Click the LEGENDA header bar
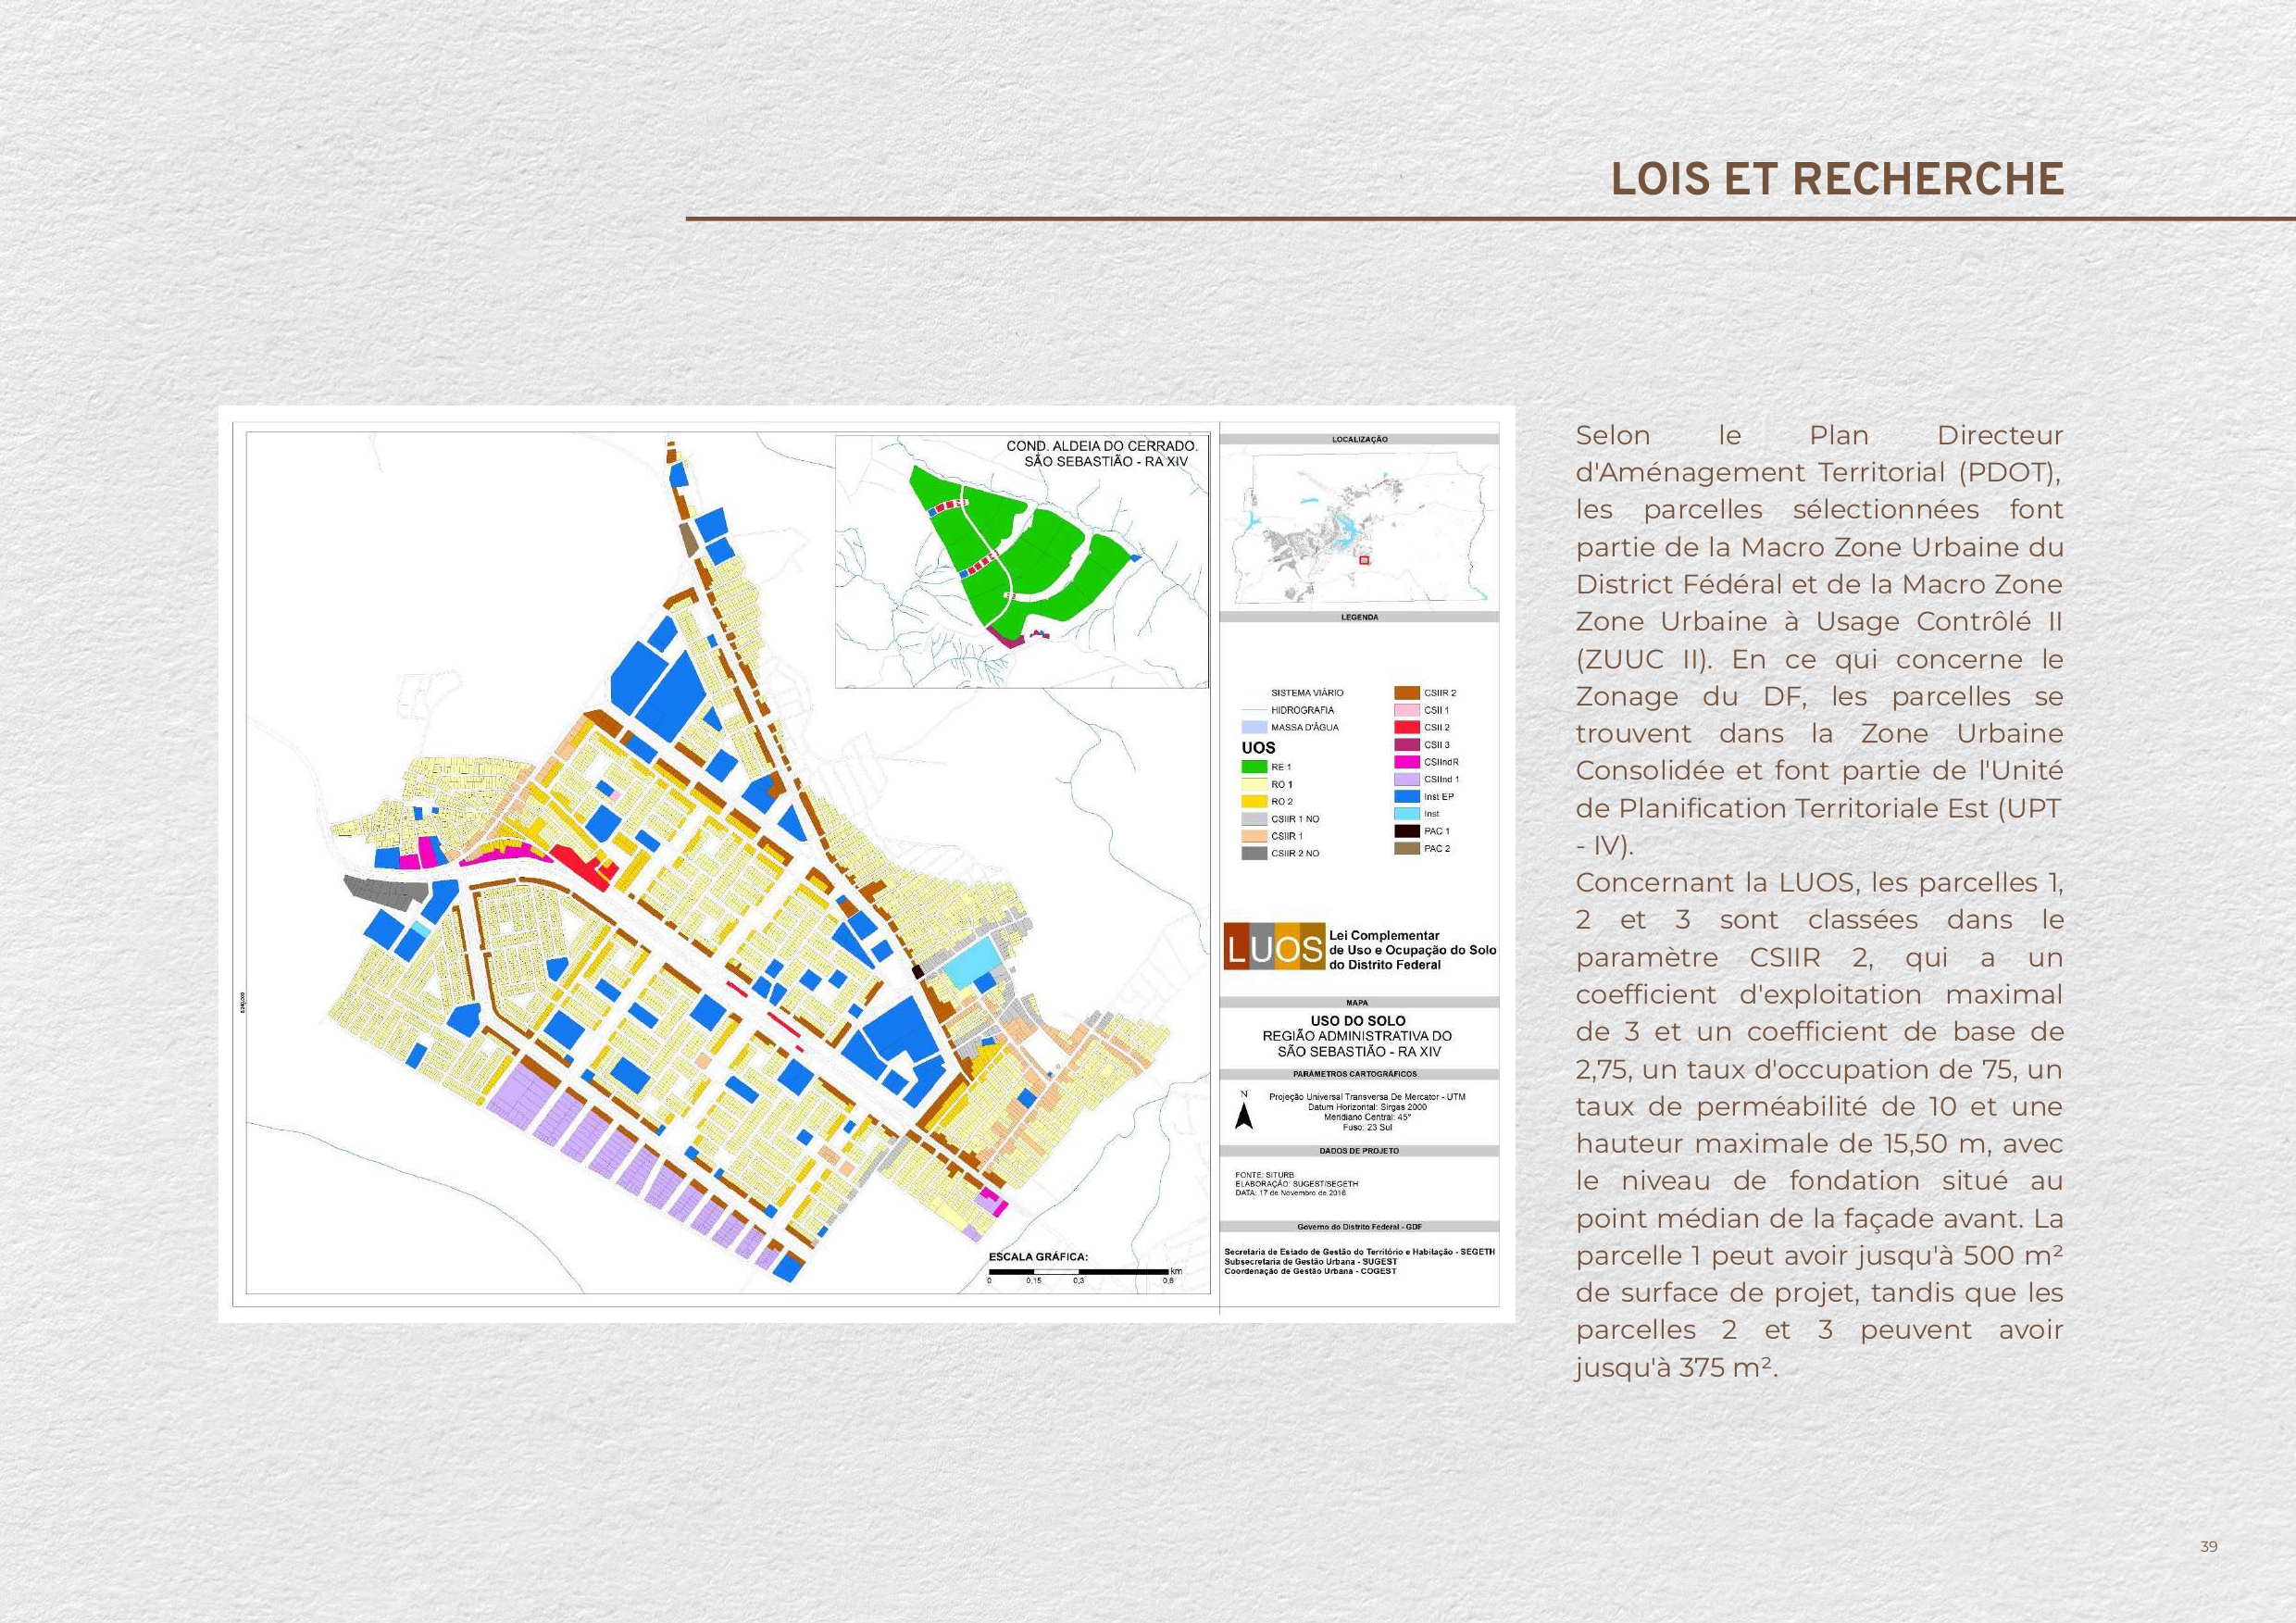The image size is (2296, 1623). coord(1359,617)
